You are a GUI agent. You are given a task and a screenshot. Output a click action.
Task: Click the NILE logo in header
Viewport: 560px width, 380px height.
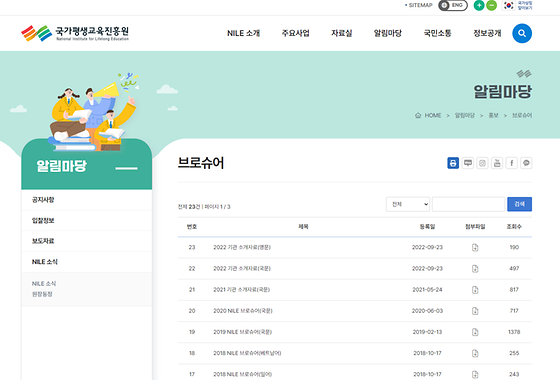click(75, 33)
